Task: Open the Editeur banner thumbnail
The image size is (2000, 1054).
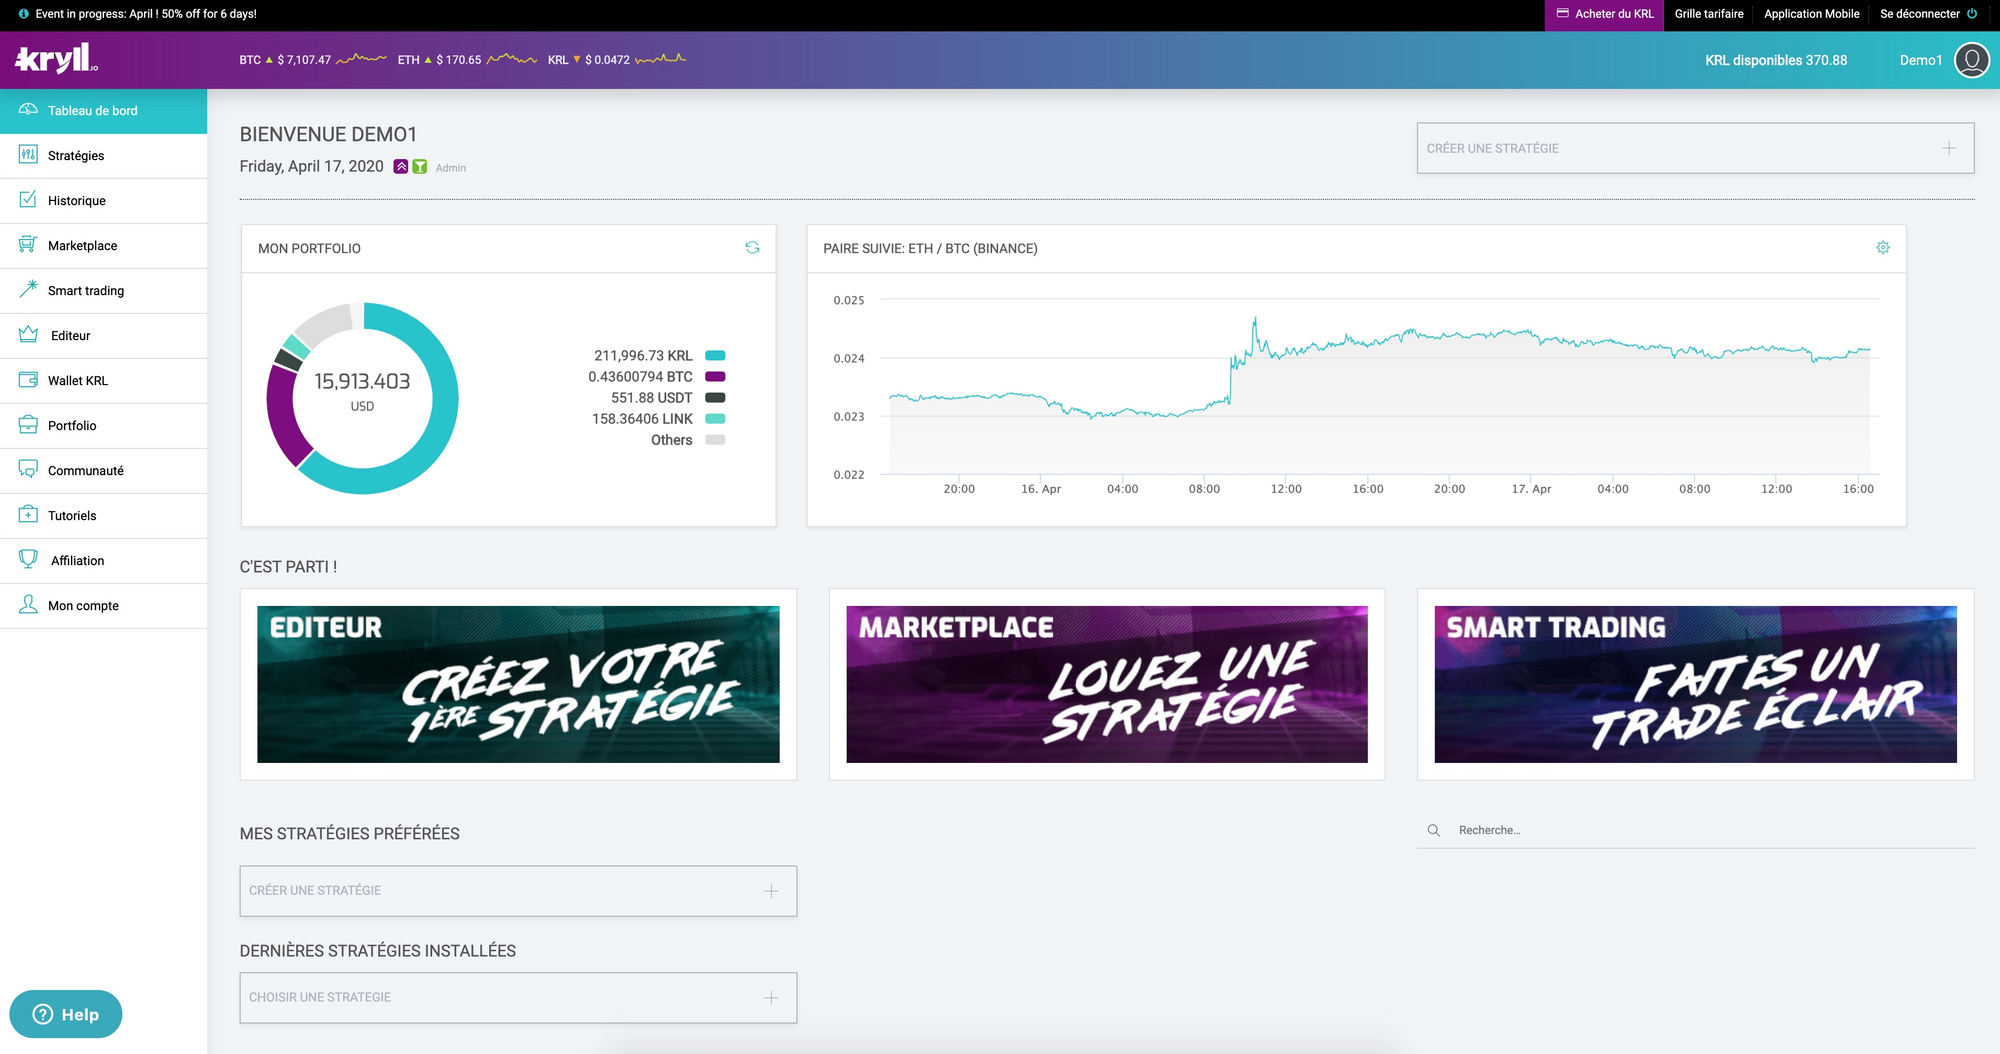Action: tap(518, 684)
